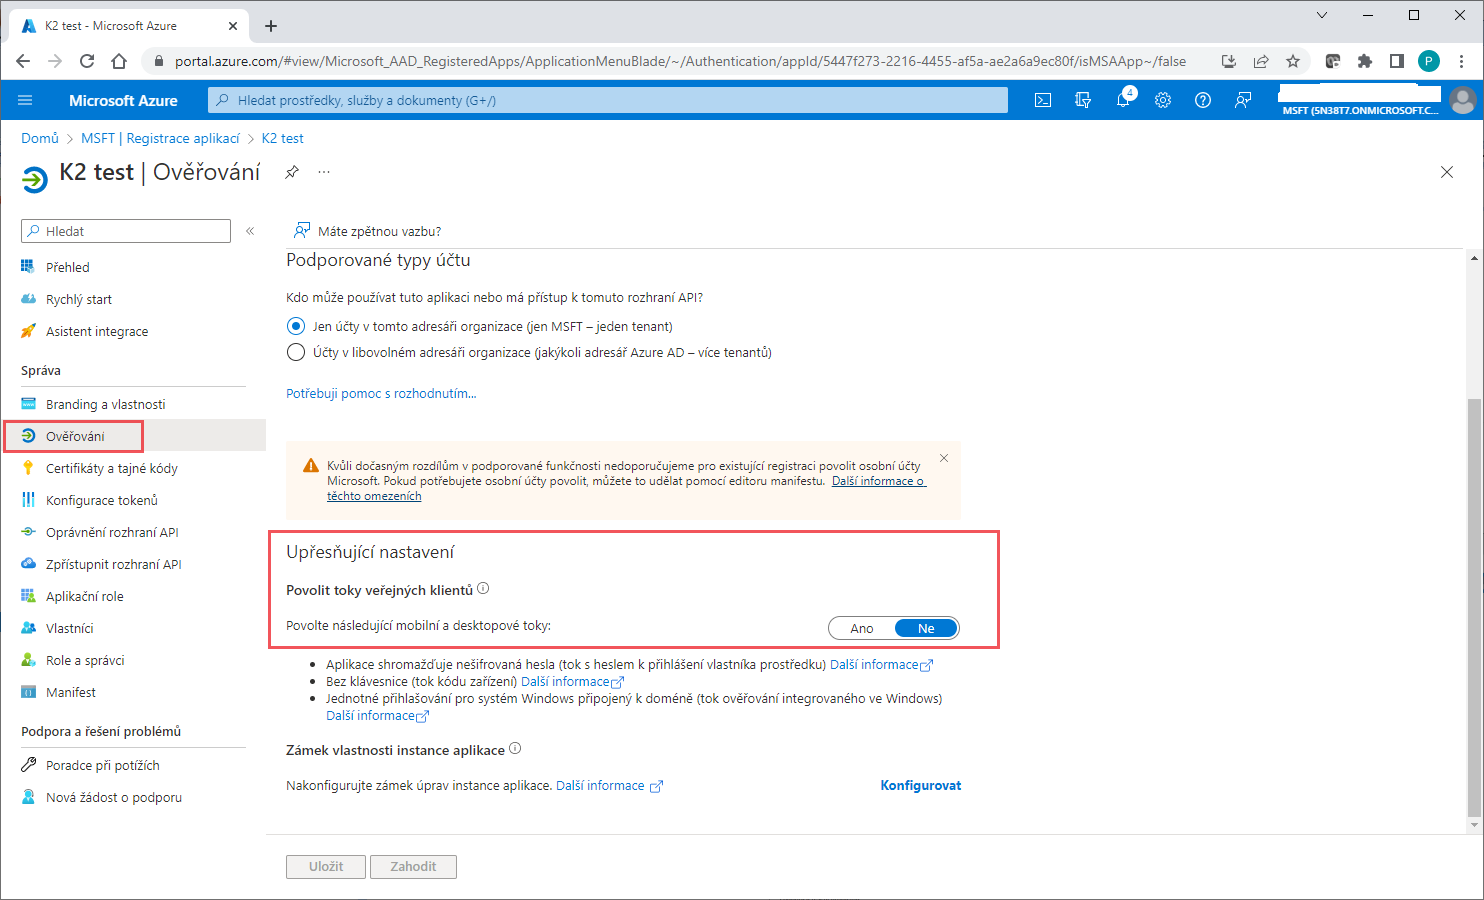Open Azure Cloud Shell icon
The width and height of the screenshot is (1484, 900).
(x=1043, y=100)
